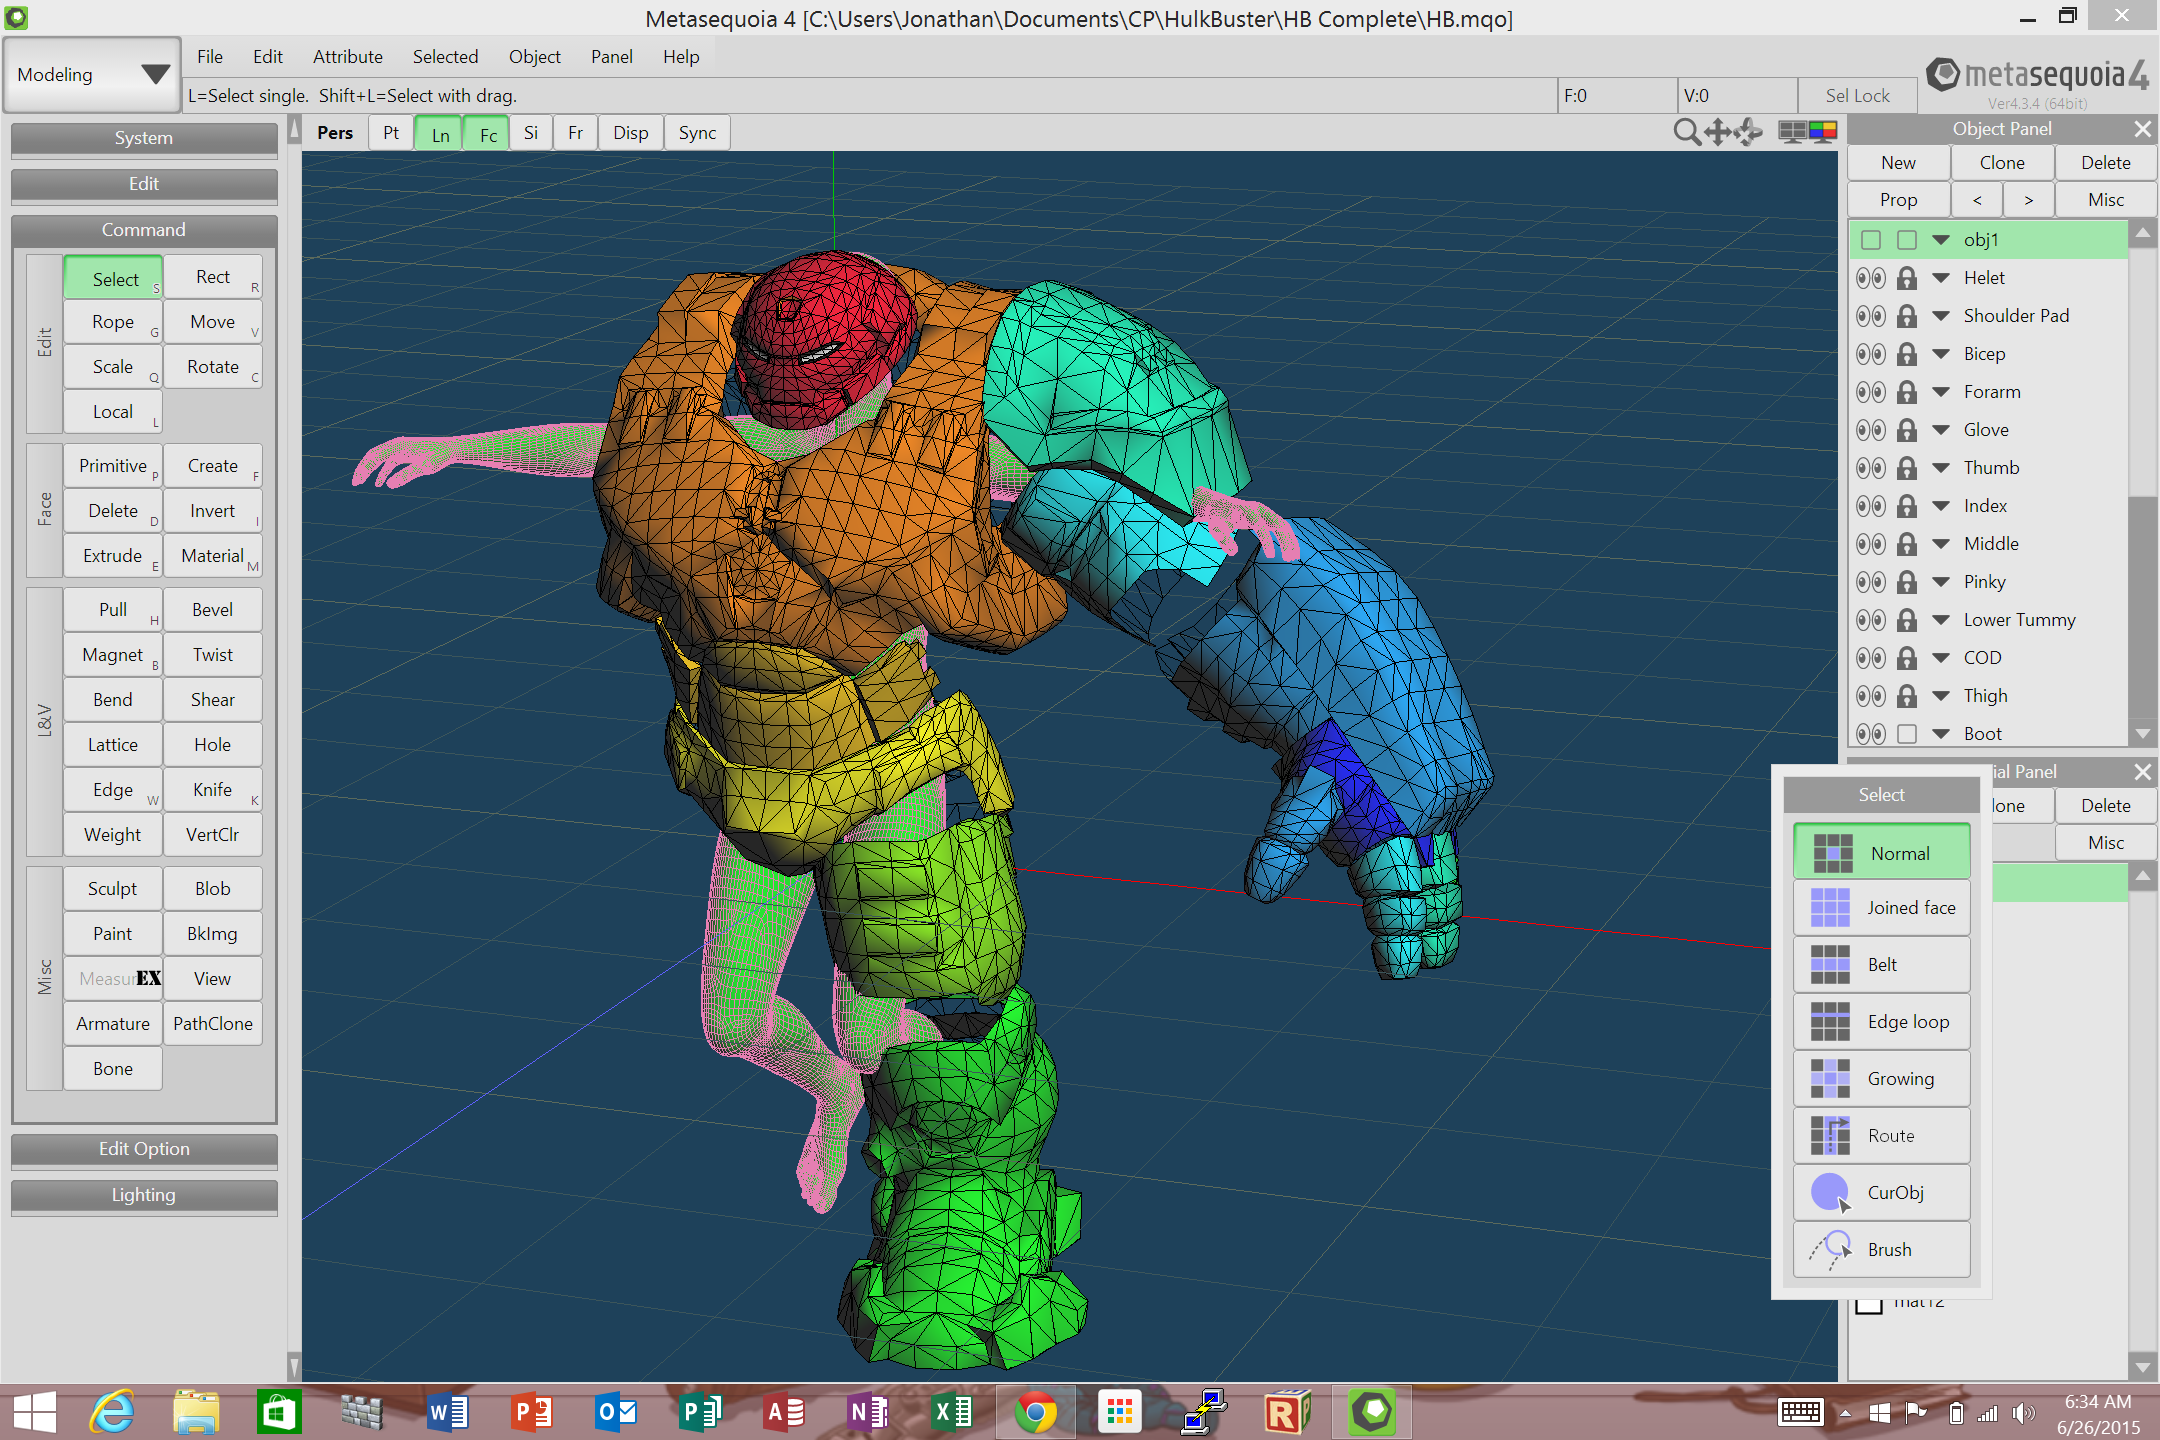Choose Edge loop selection mode

(x=1881, y=1022)
